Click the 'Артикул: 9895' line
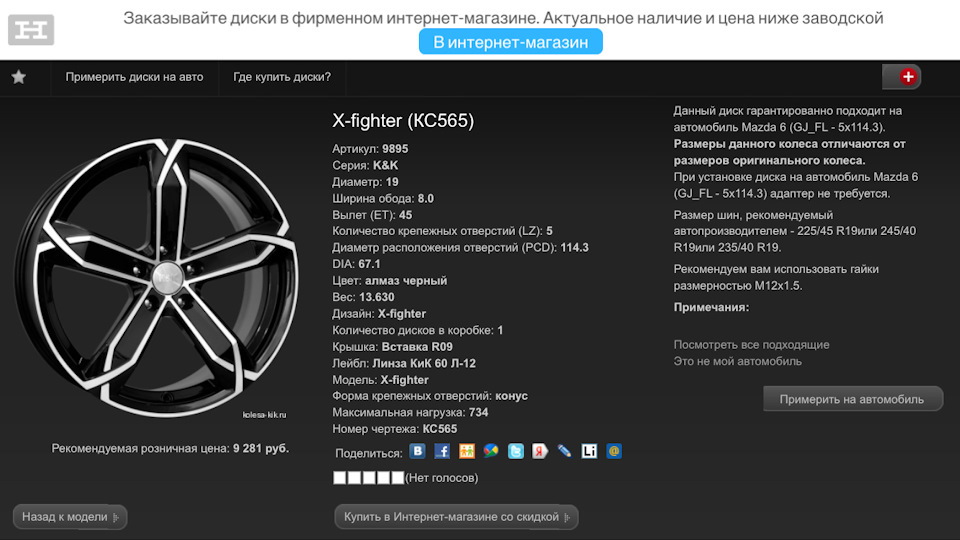 [x=370, y=149]
